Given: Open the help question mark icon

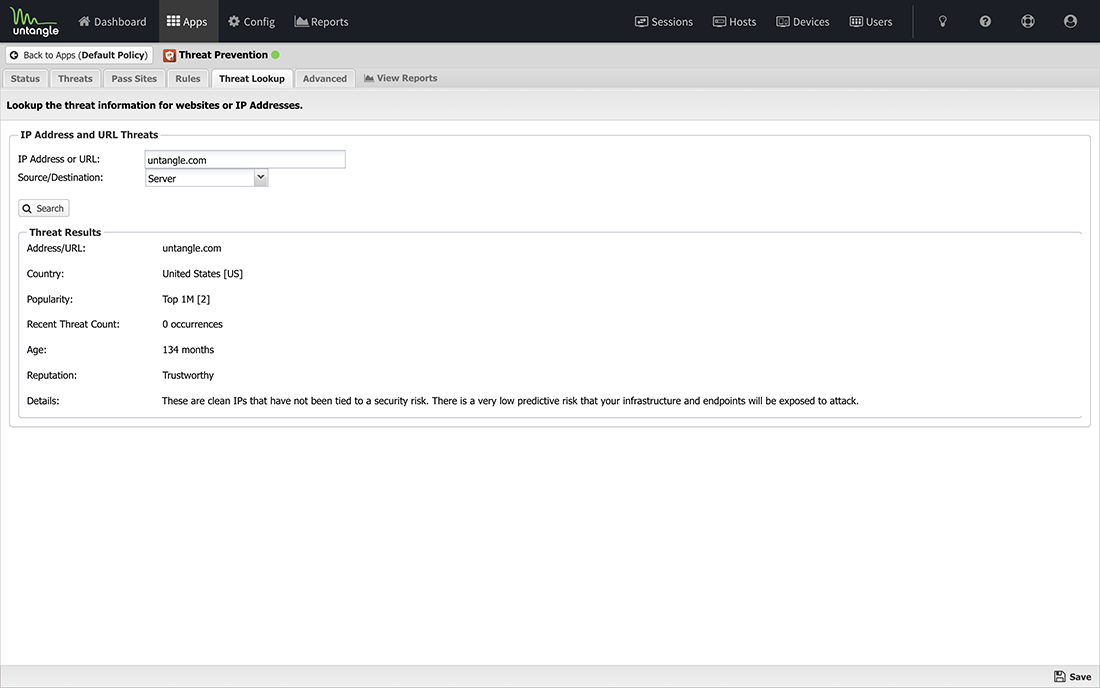Looking at the screenshot, I should tap(985, 22).
